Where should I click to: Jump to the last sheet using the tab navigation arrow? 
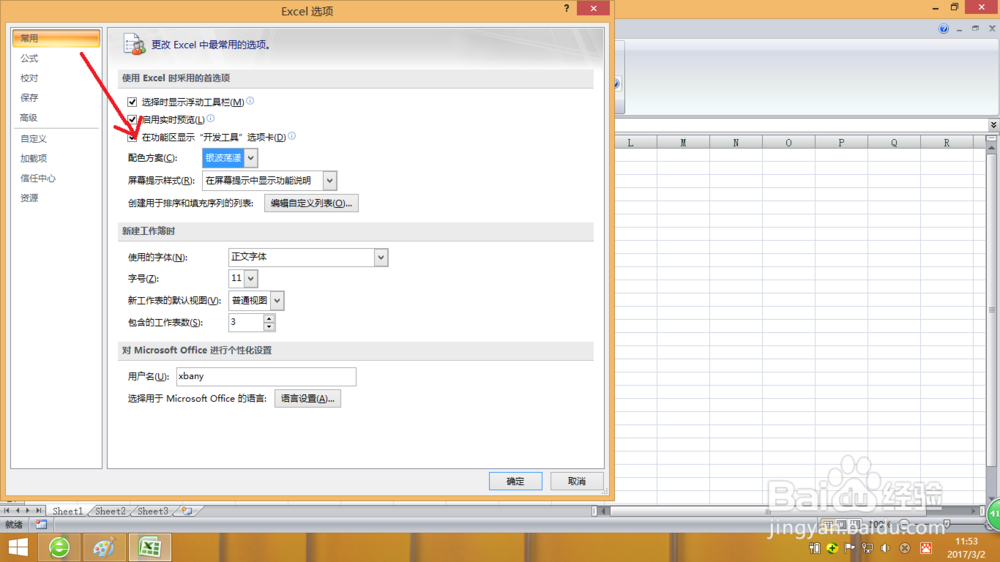(x=38, y=511)
